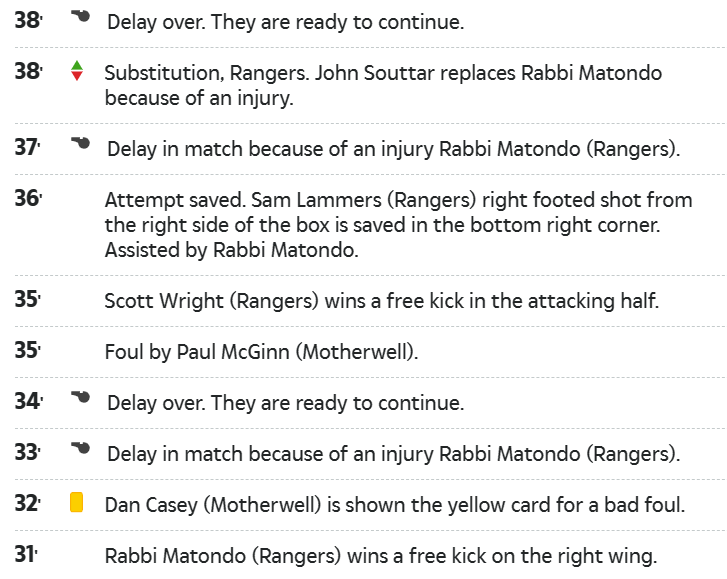This screenshot has width=727, height=579.
Task: Click Dan Casey yellow card commentary
Action: click(x=395, y=505)
